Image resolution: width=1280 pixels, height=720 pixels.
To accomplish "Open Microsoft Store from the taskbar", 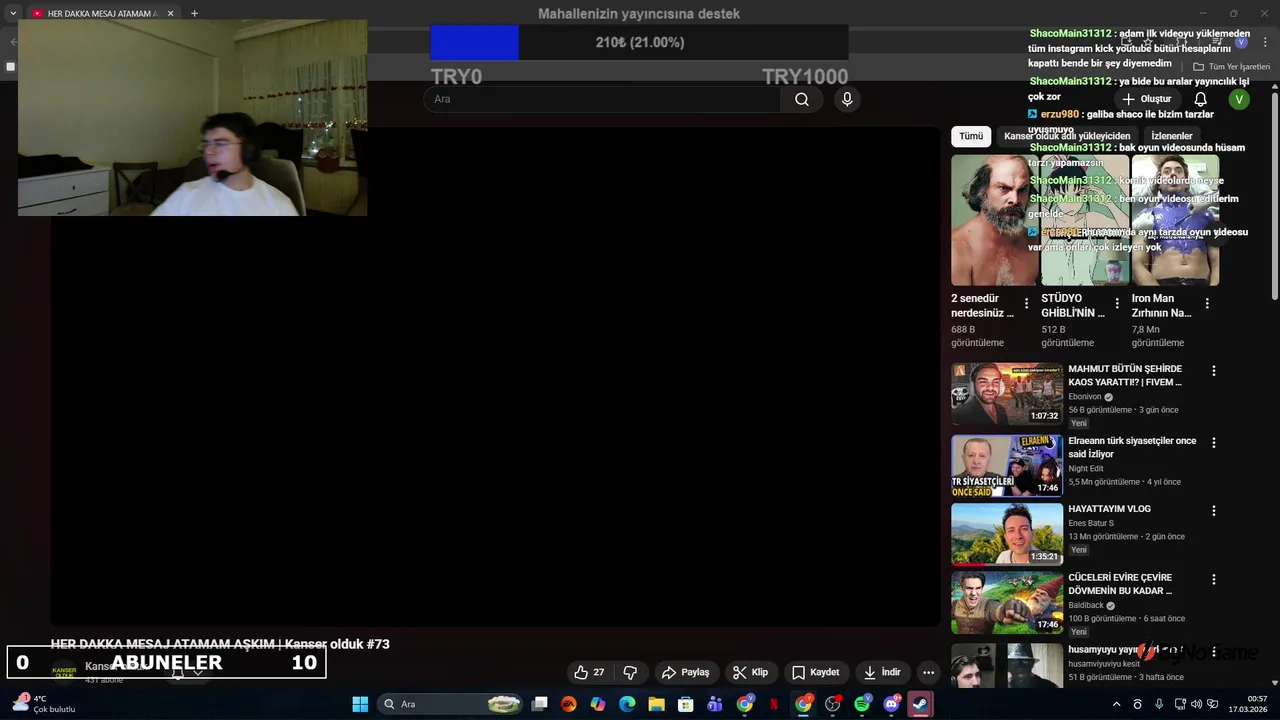I will (685, 704).
